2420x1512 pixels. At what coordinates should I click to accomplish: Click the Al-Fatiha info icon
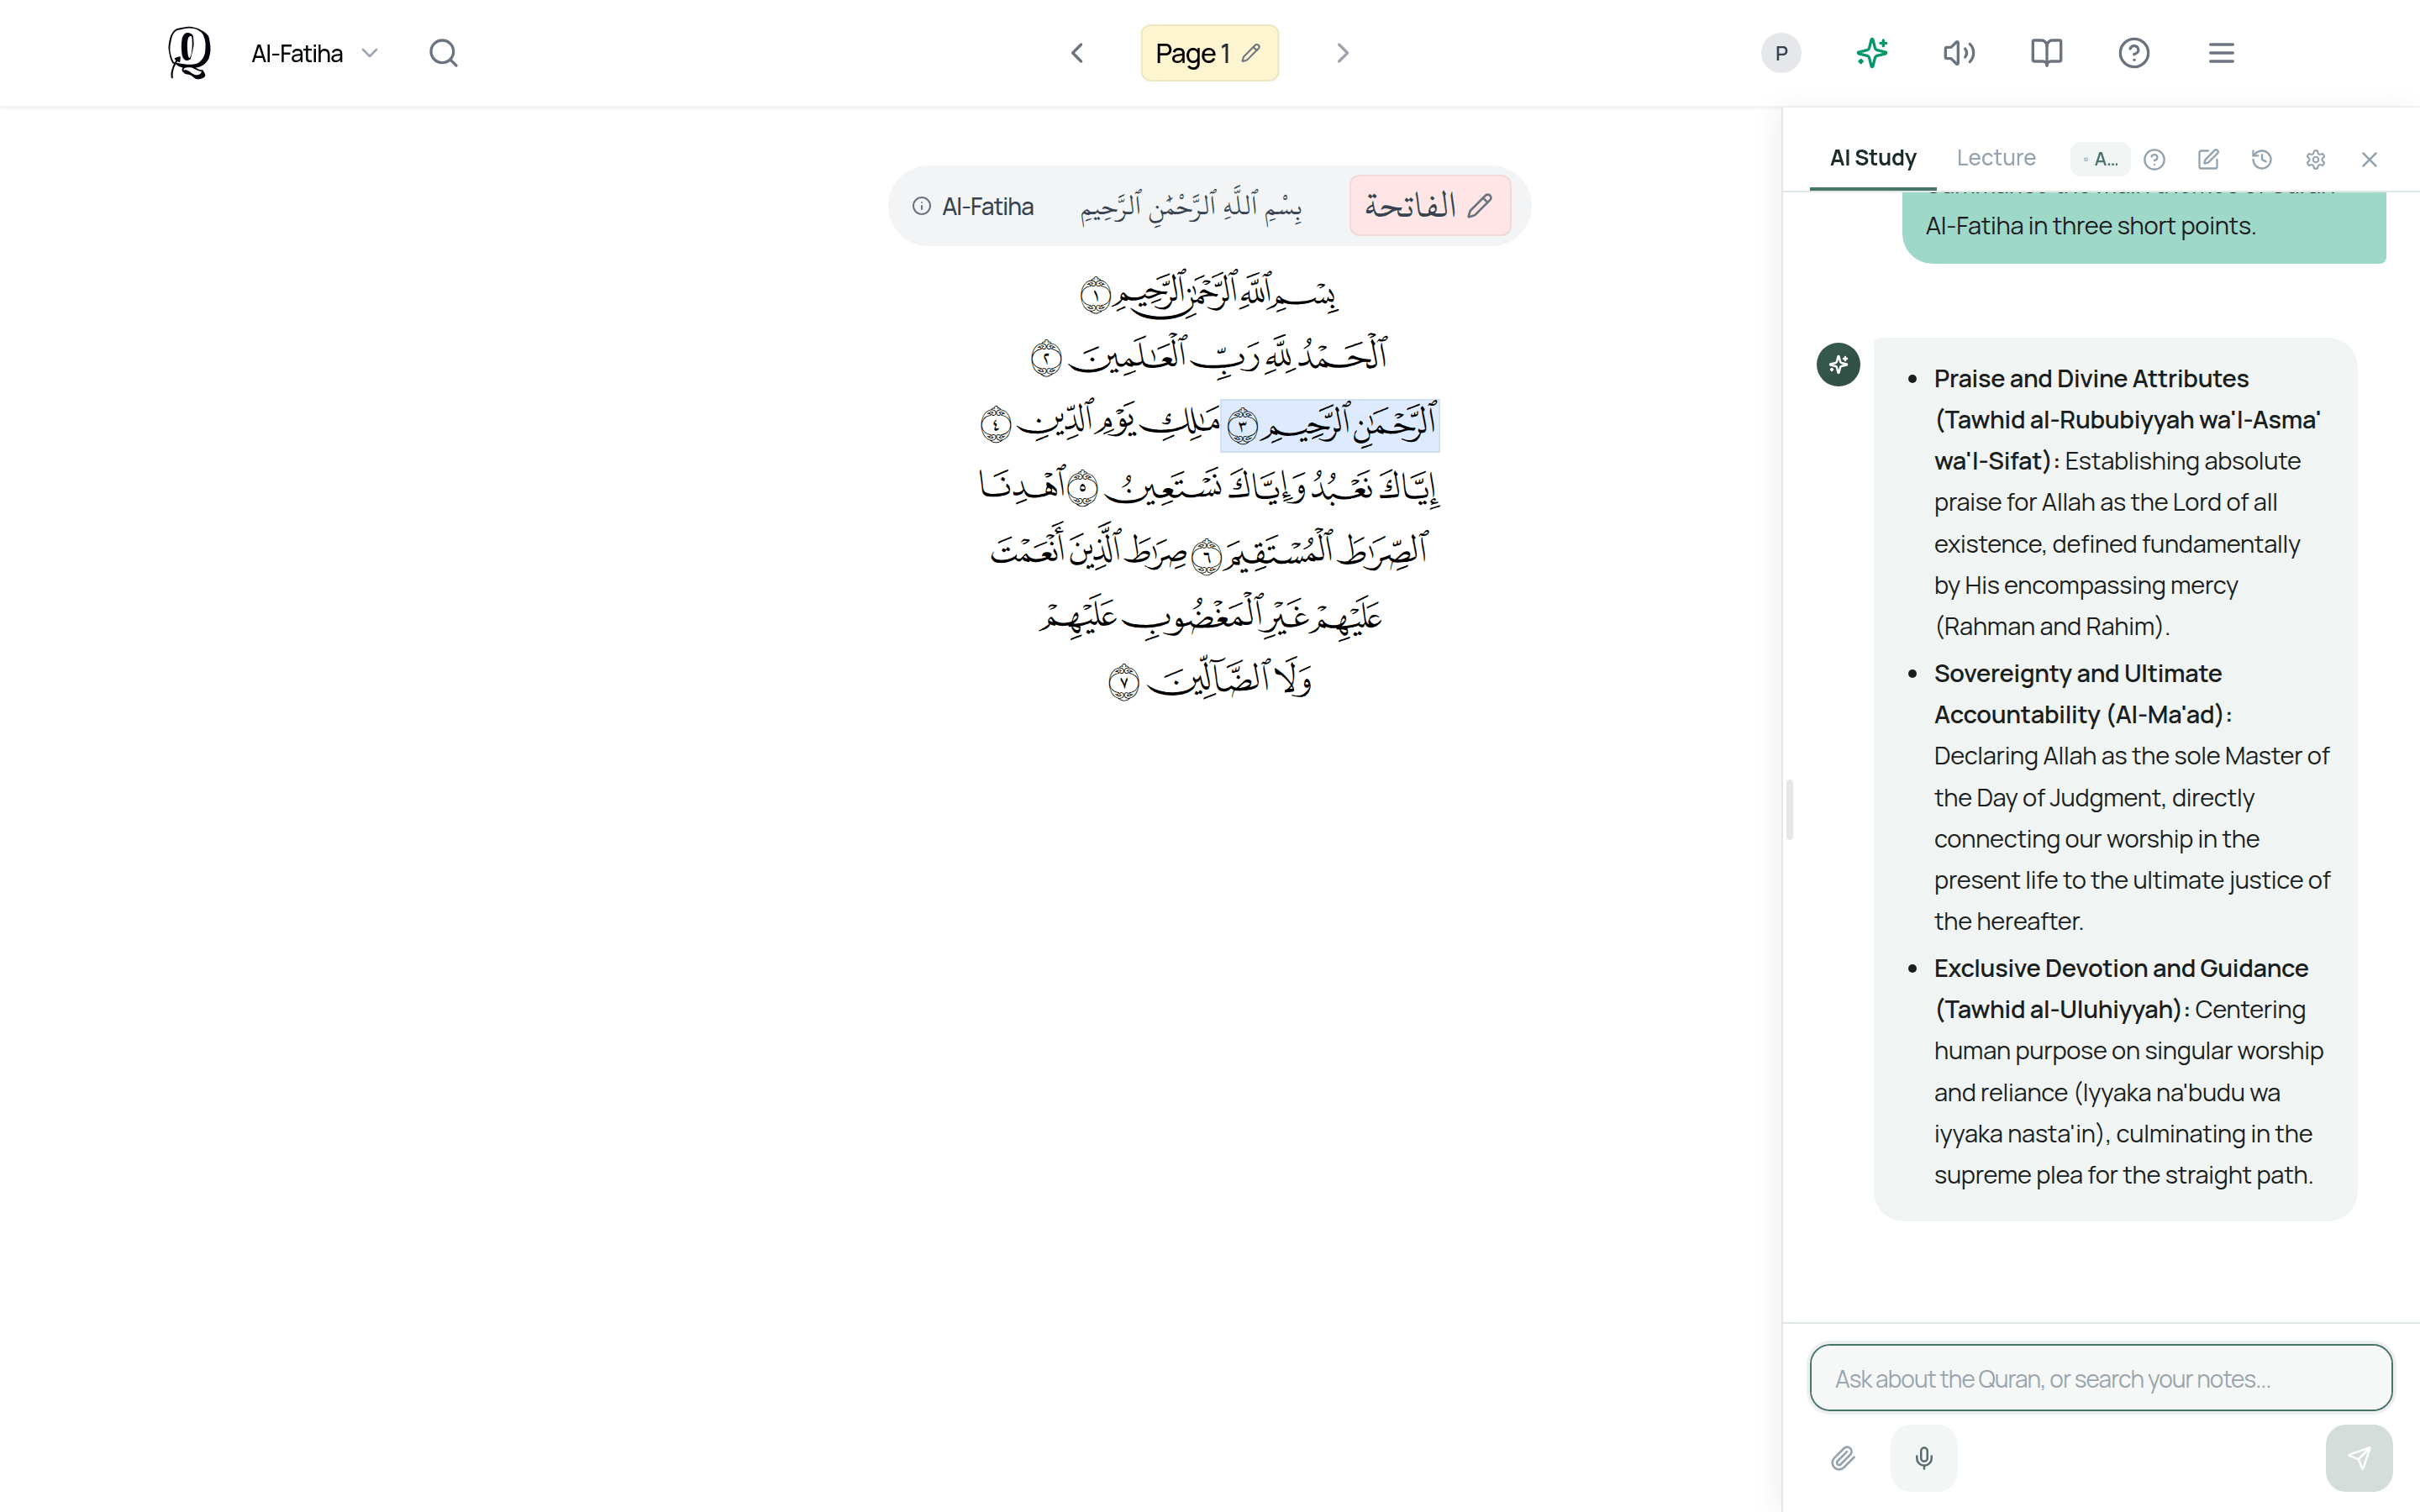click(921, 206)
